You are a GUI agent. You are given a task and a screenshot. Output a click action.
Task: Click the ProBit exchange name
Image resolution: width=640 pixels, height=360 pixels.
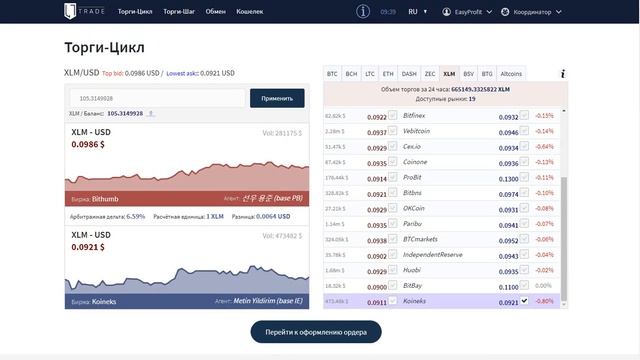pyautogui.click(x=412, y=178)
